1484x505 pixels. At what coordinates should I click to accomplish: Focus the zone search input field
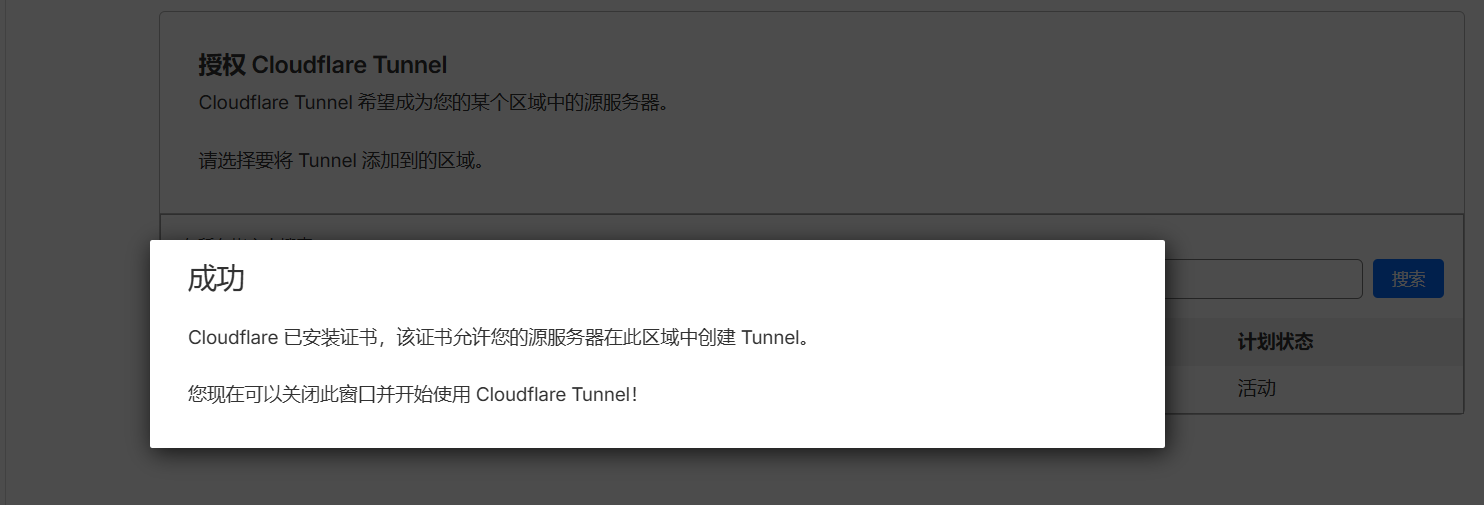[x=1263, y=279]
